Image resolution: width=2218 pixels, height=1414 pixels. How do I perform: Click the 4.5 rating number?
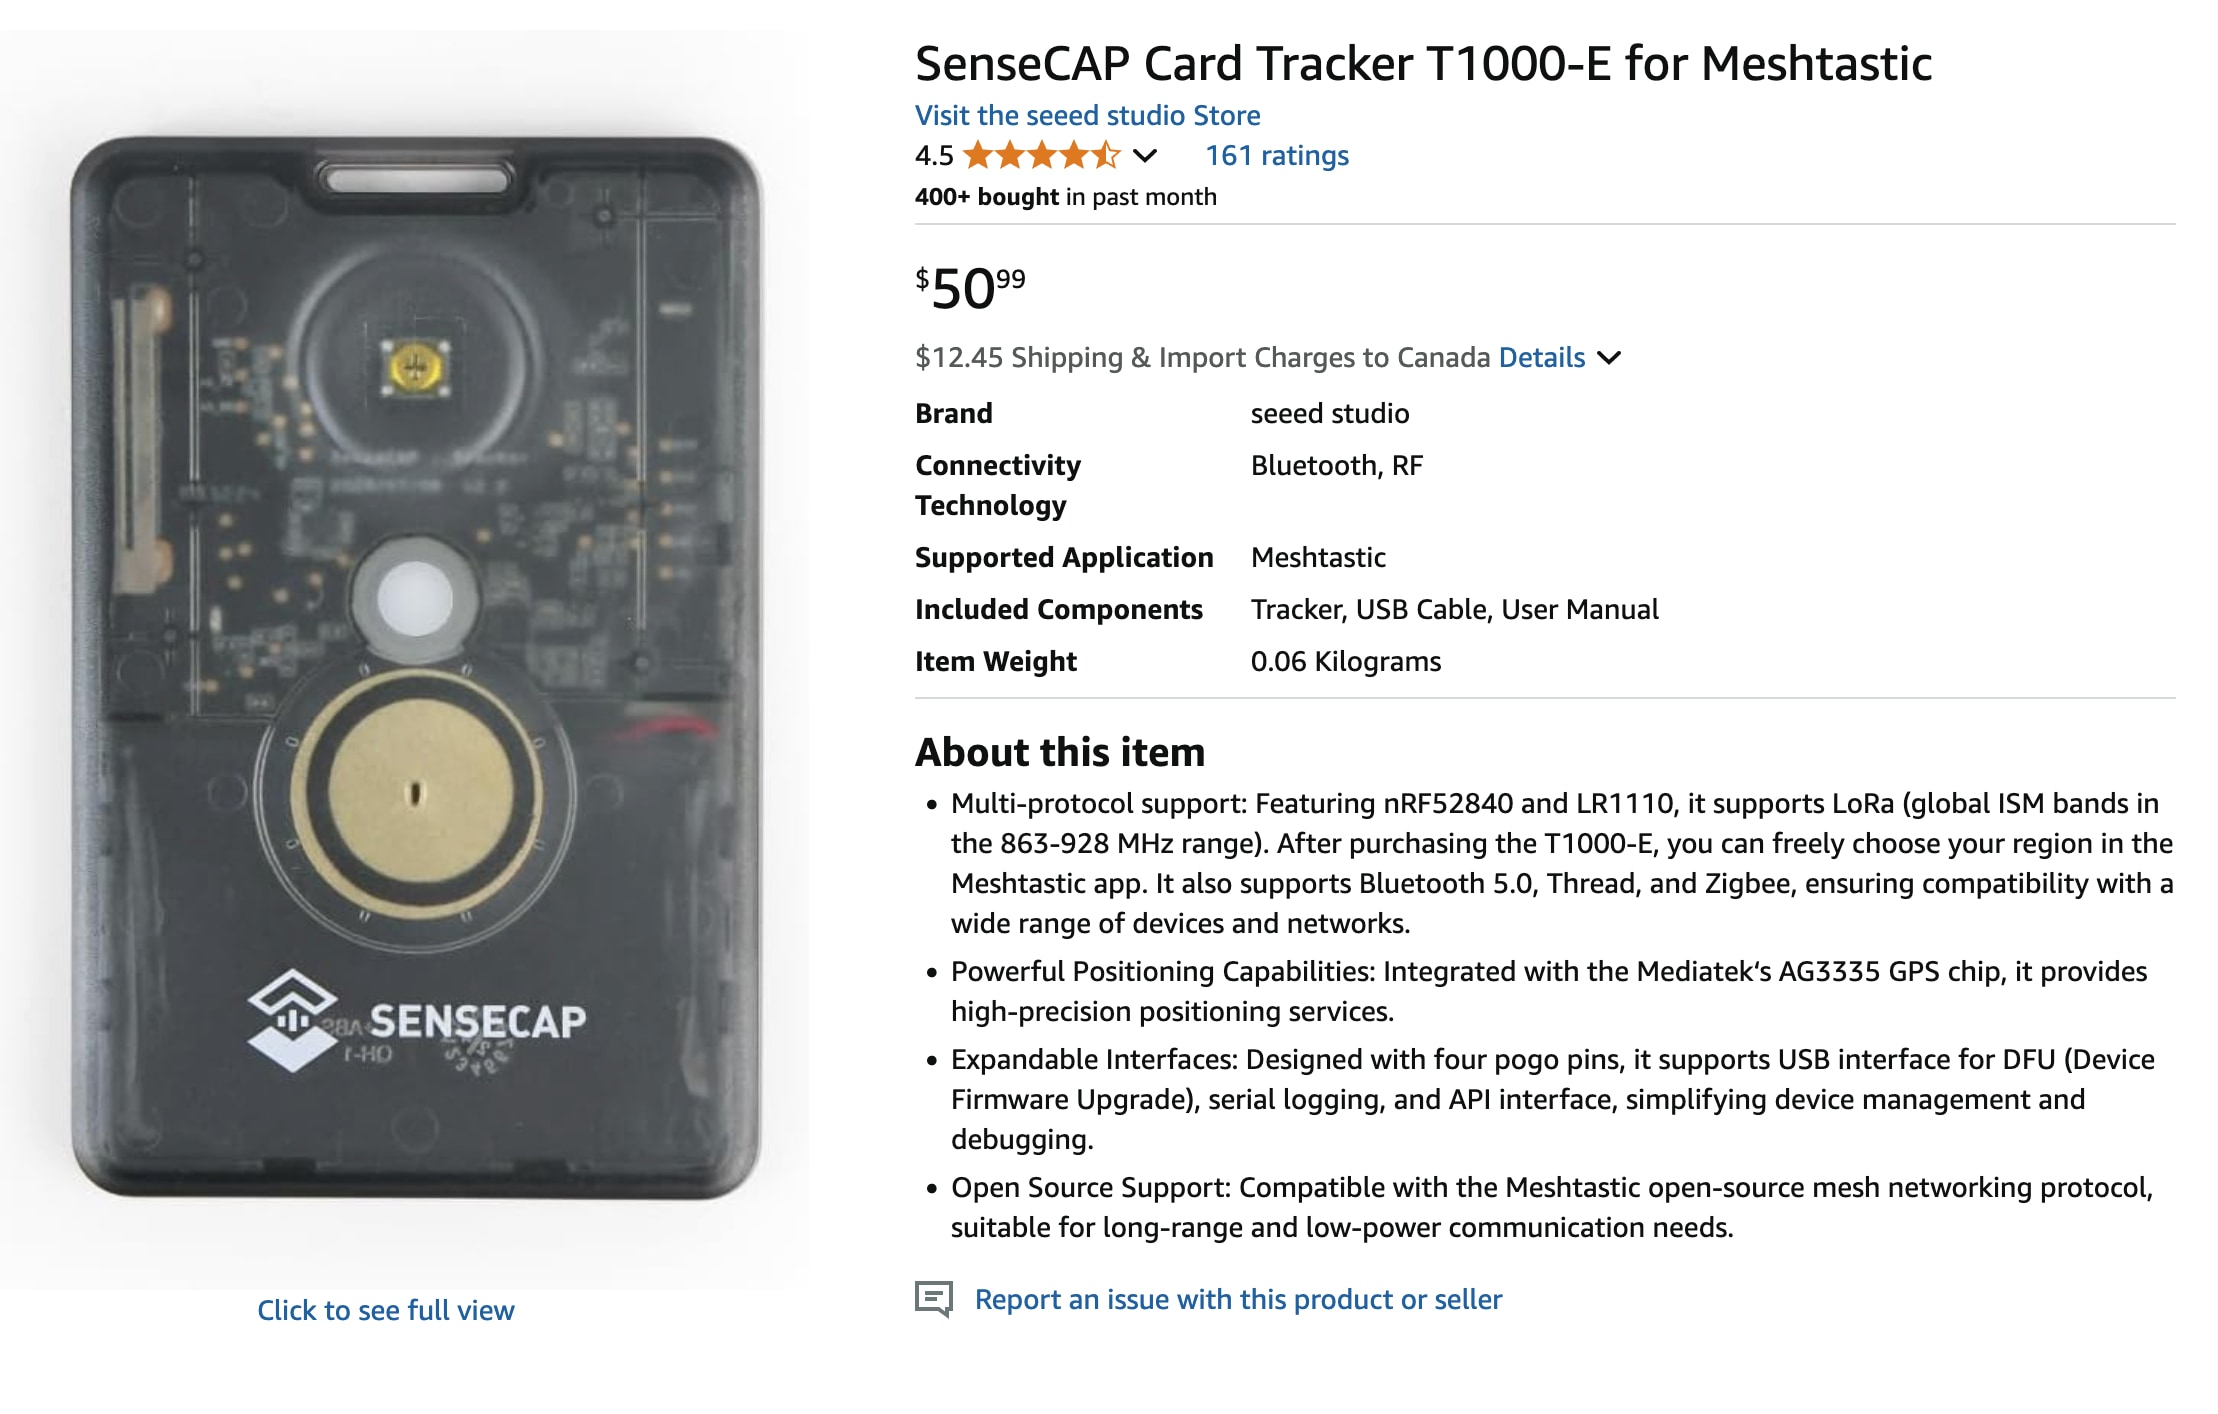934,156
